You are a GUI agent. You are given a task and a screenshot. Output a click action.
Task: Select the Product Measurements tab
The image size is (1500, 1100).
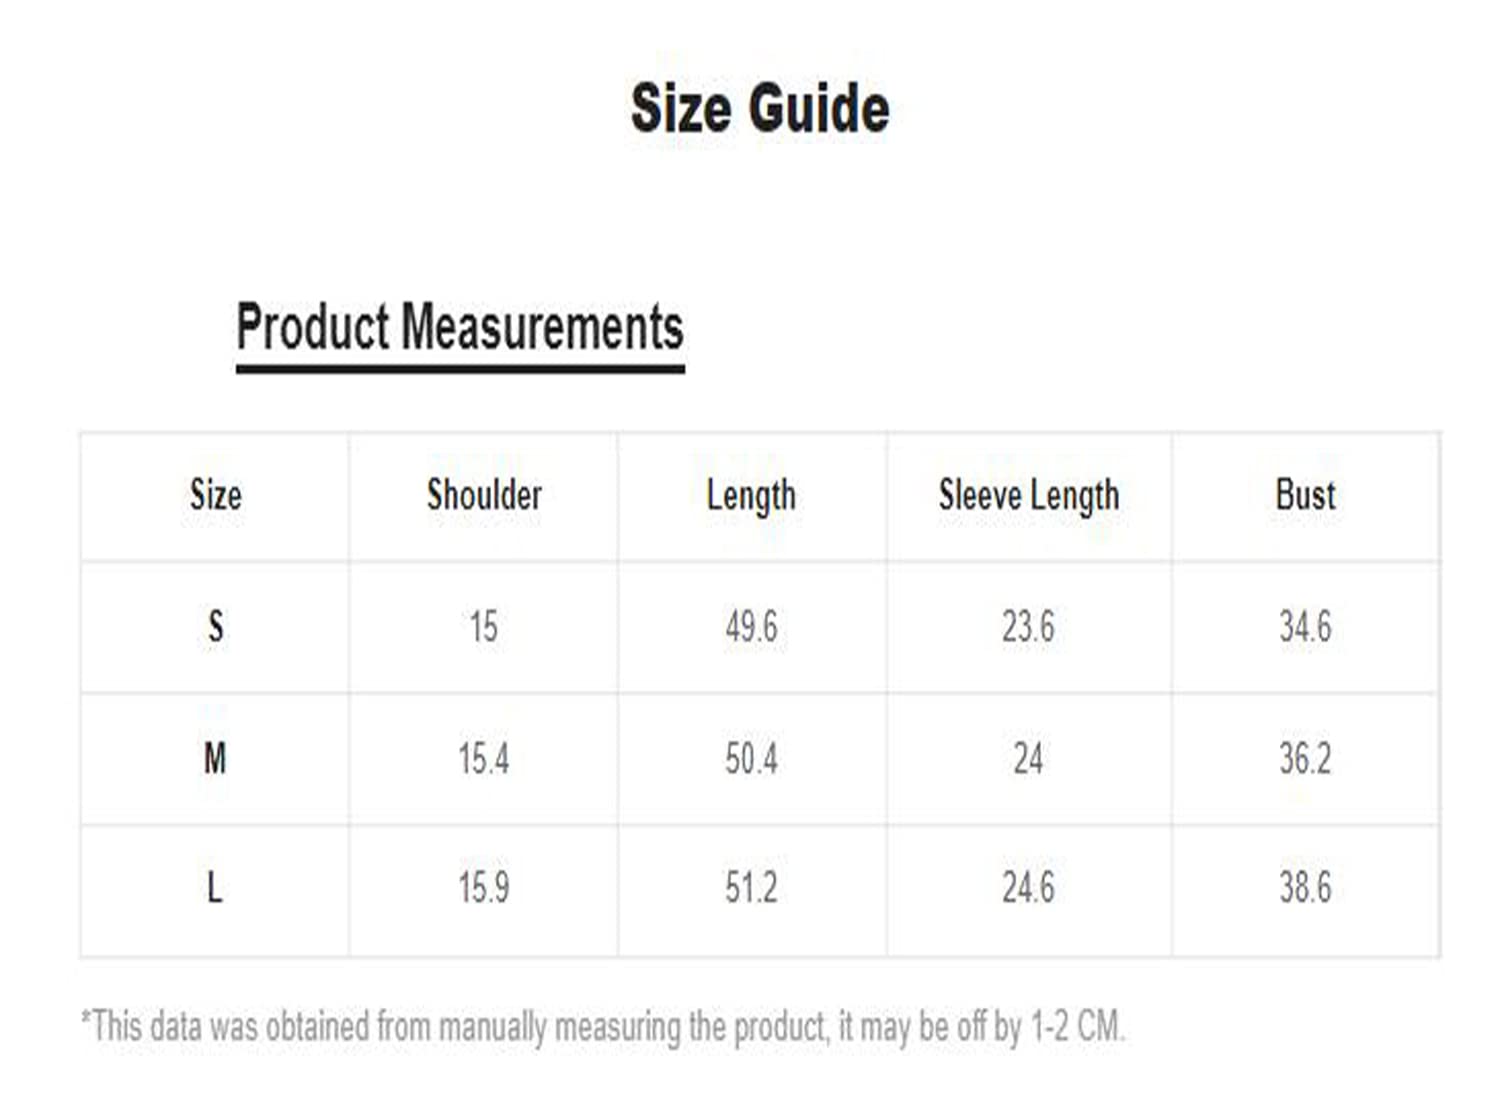tap(460, 328)
